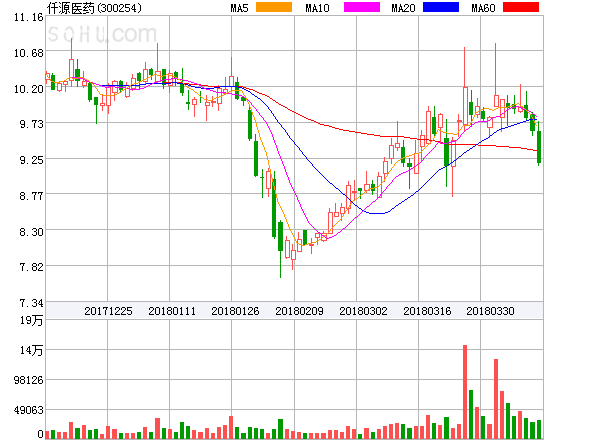Viewport: 600px width, 440px height.
Task: Click the 10.68 price axis label
Action: (29, 53)
